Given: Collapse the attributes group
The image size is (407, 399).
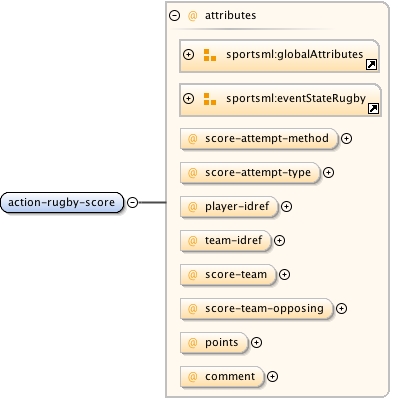Looking at the screenshot, I should tap(175, 15).
